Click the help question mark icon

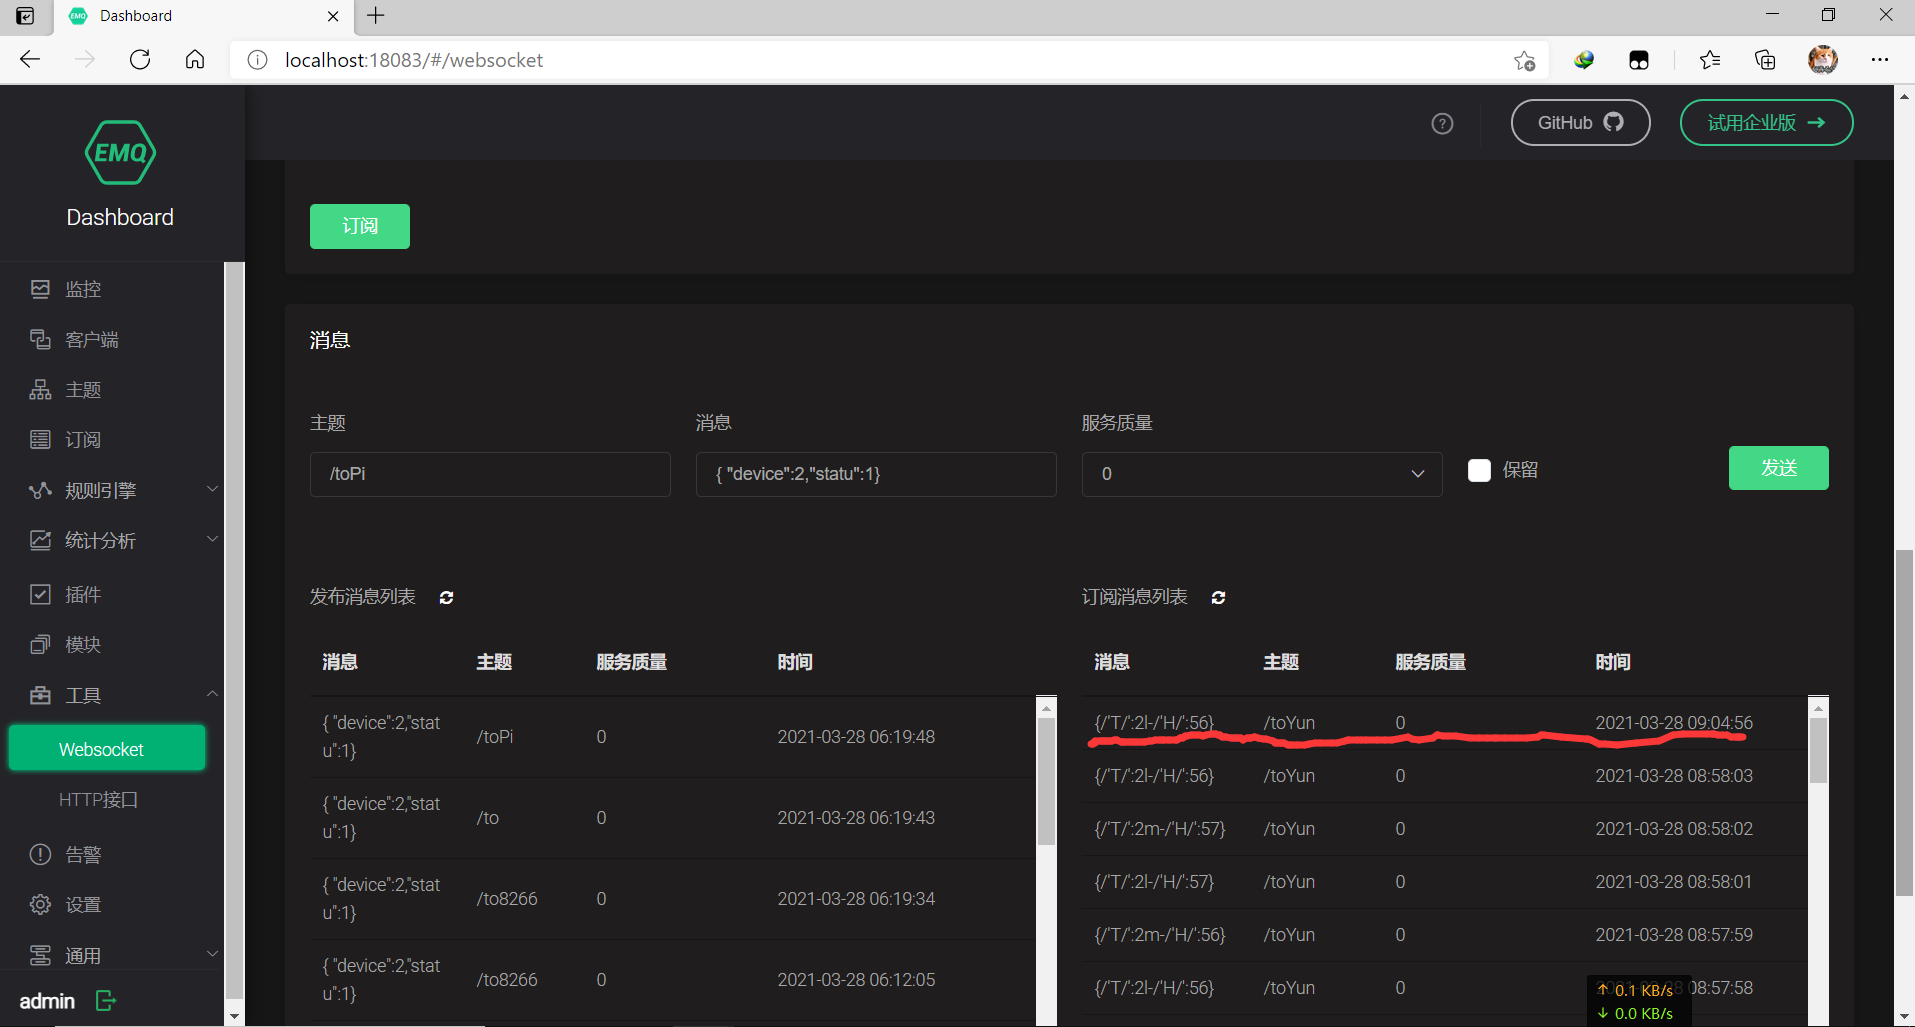[1442, 123]
